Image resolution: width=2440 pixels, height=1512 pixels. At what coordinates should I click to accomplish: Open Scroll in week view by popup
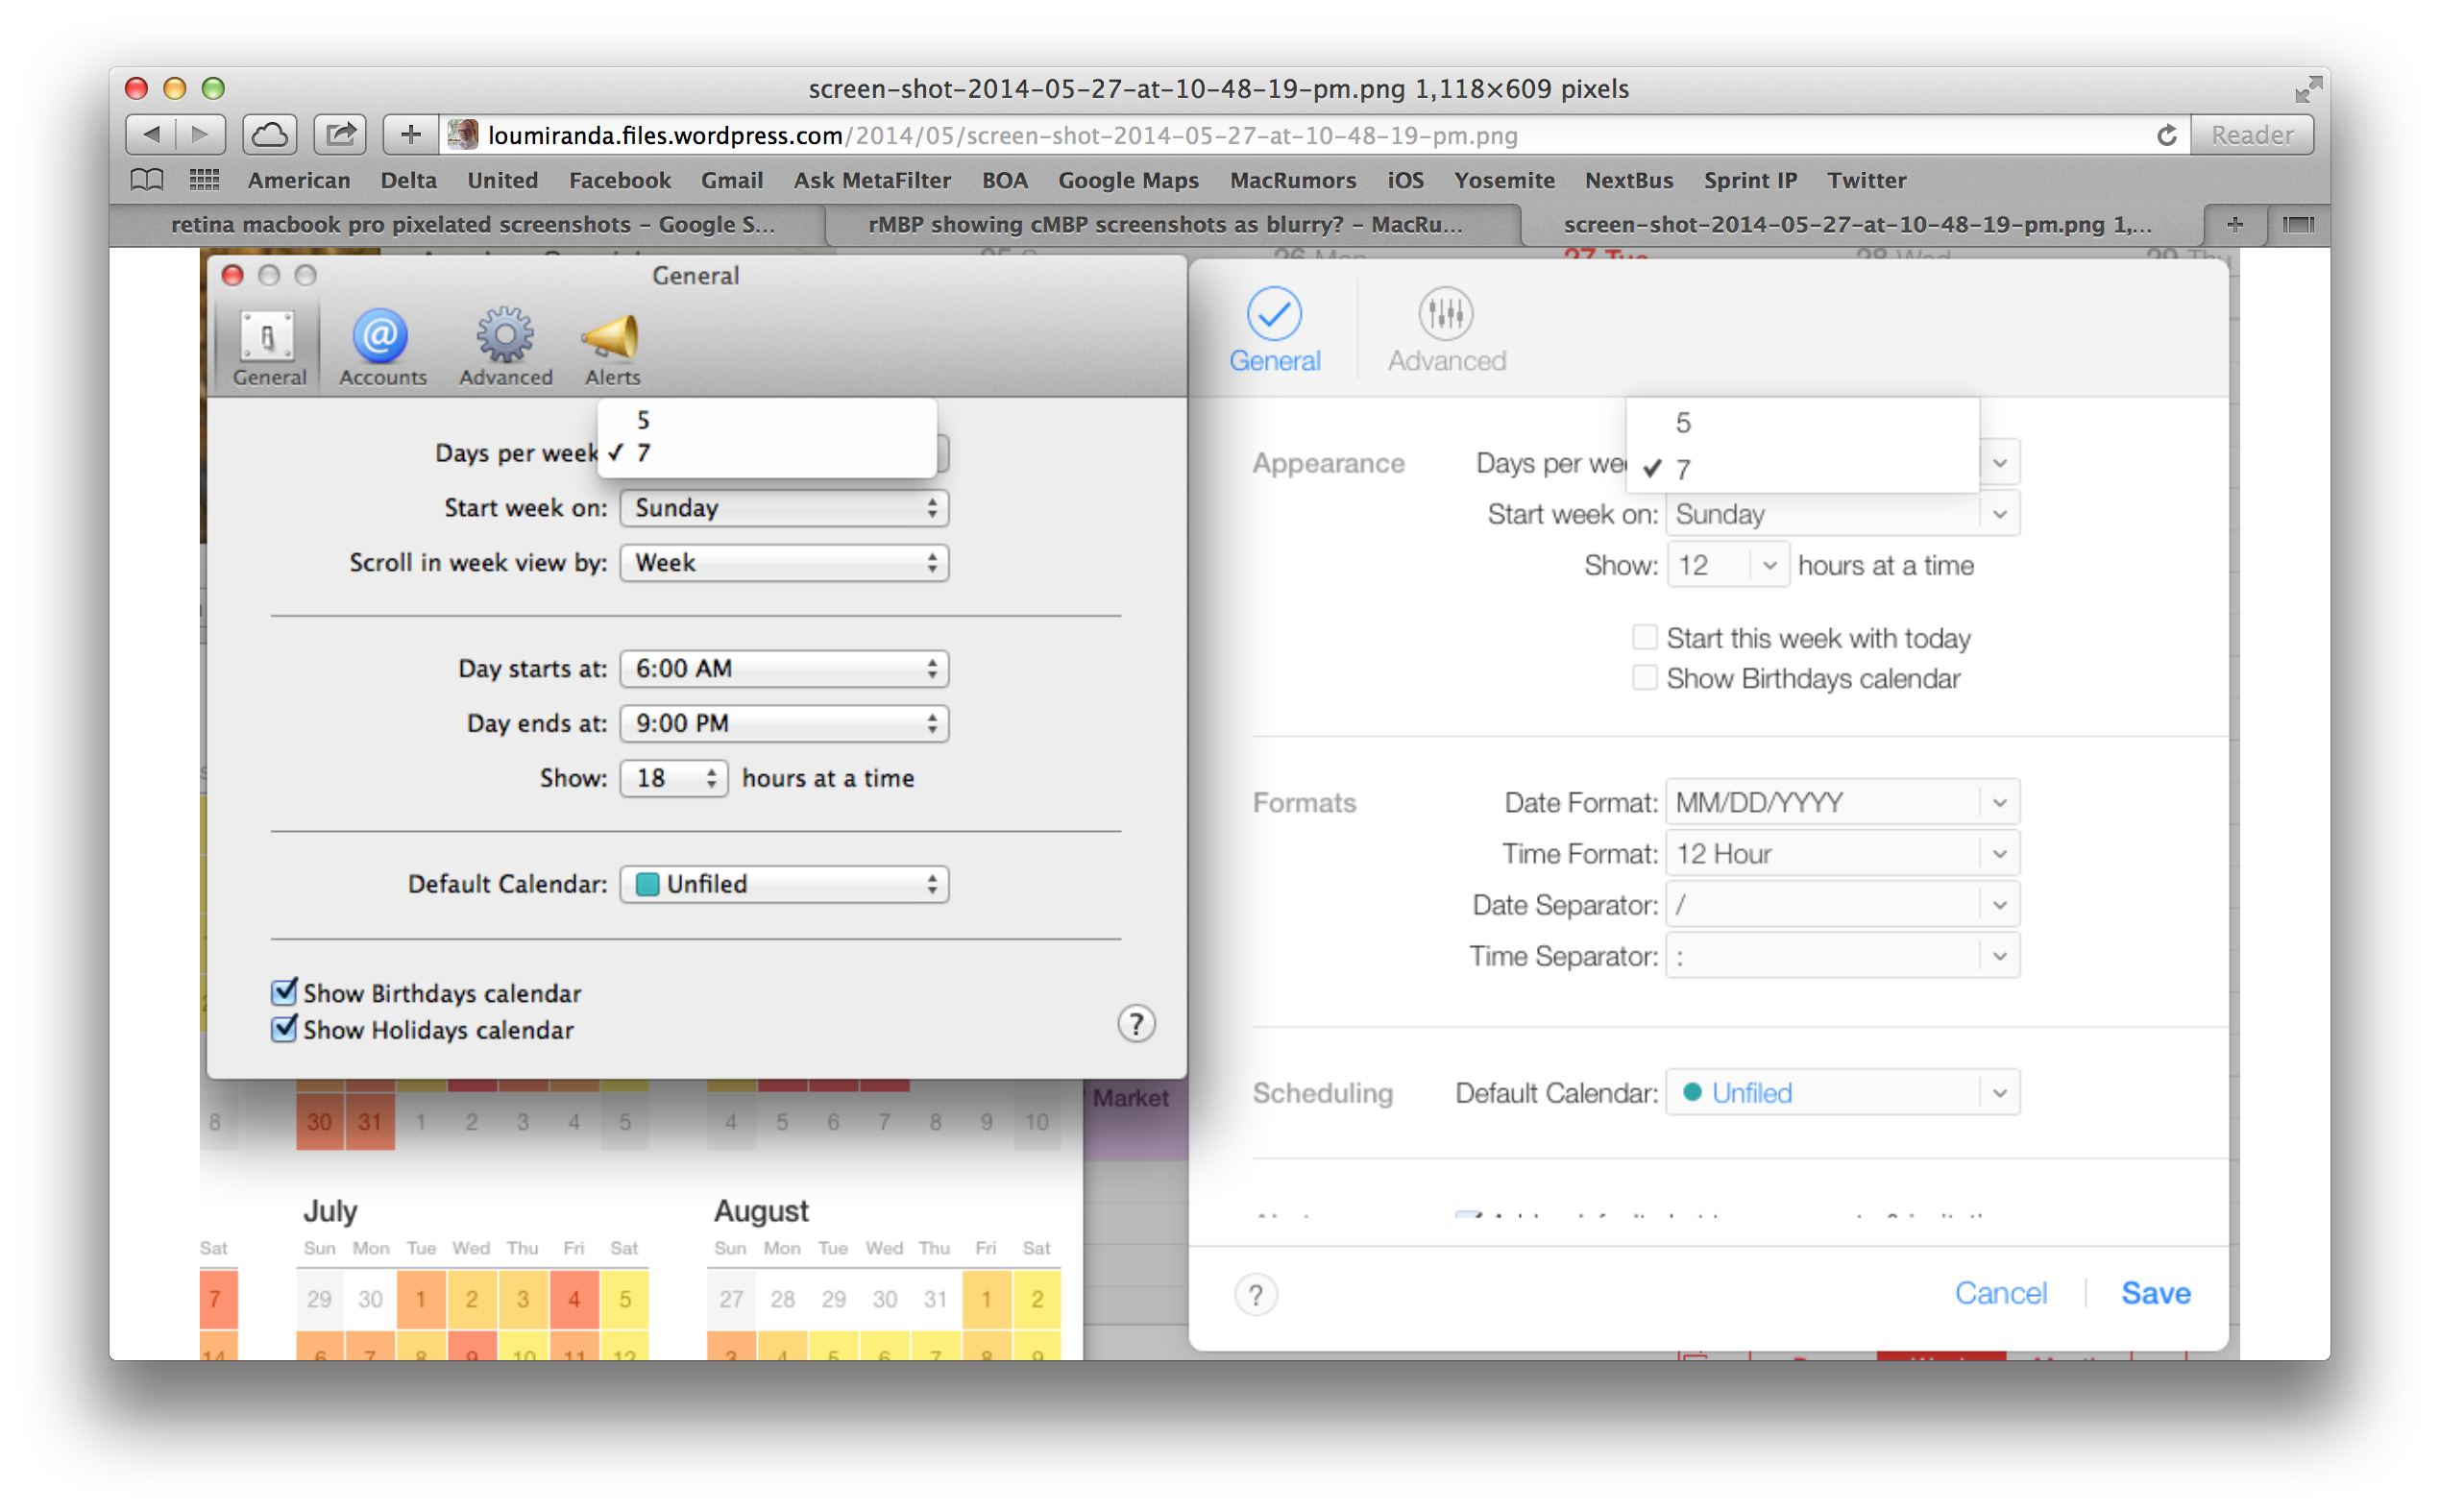[x=784, y=562]
